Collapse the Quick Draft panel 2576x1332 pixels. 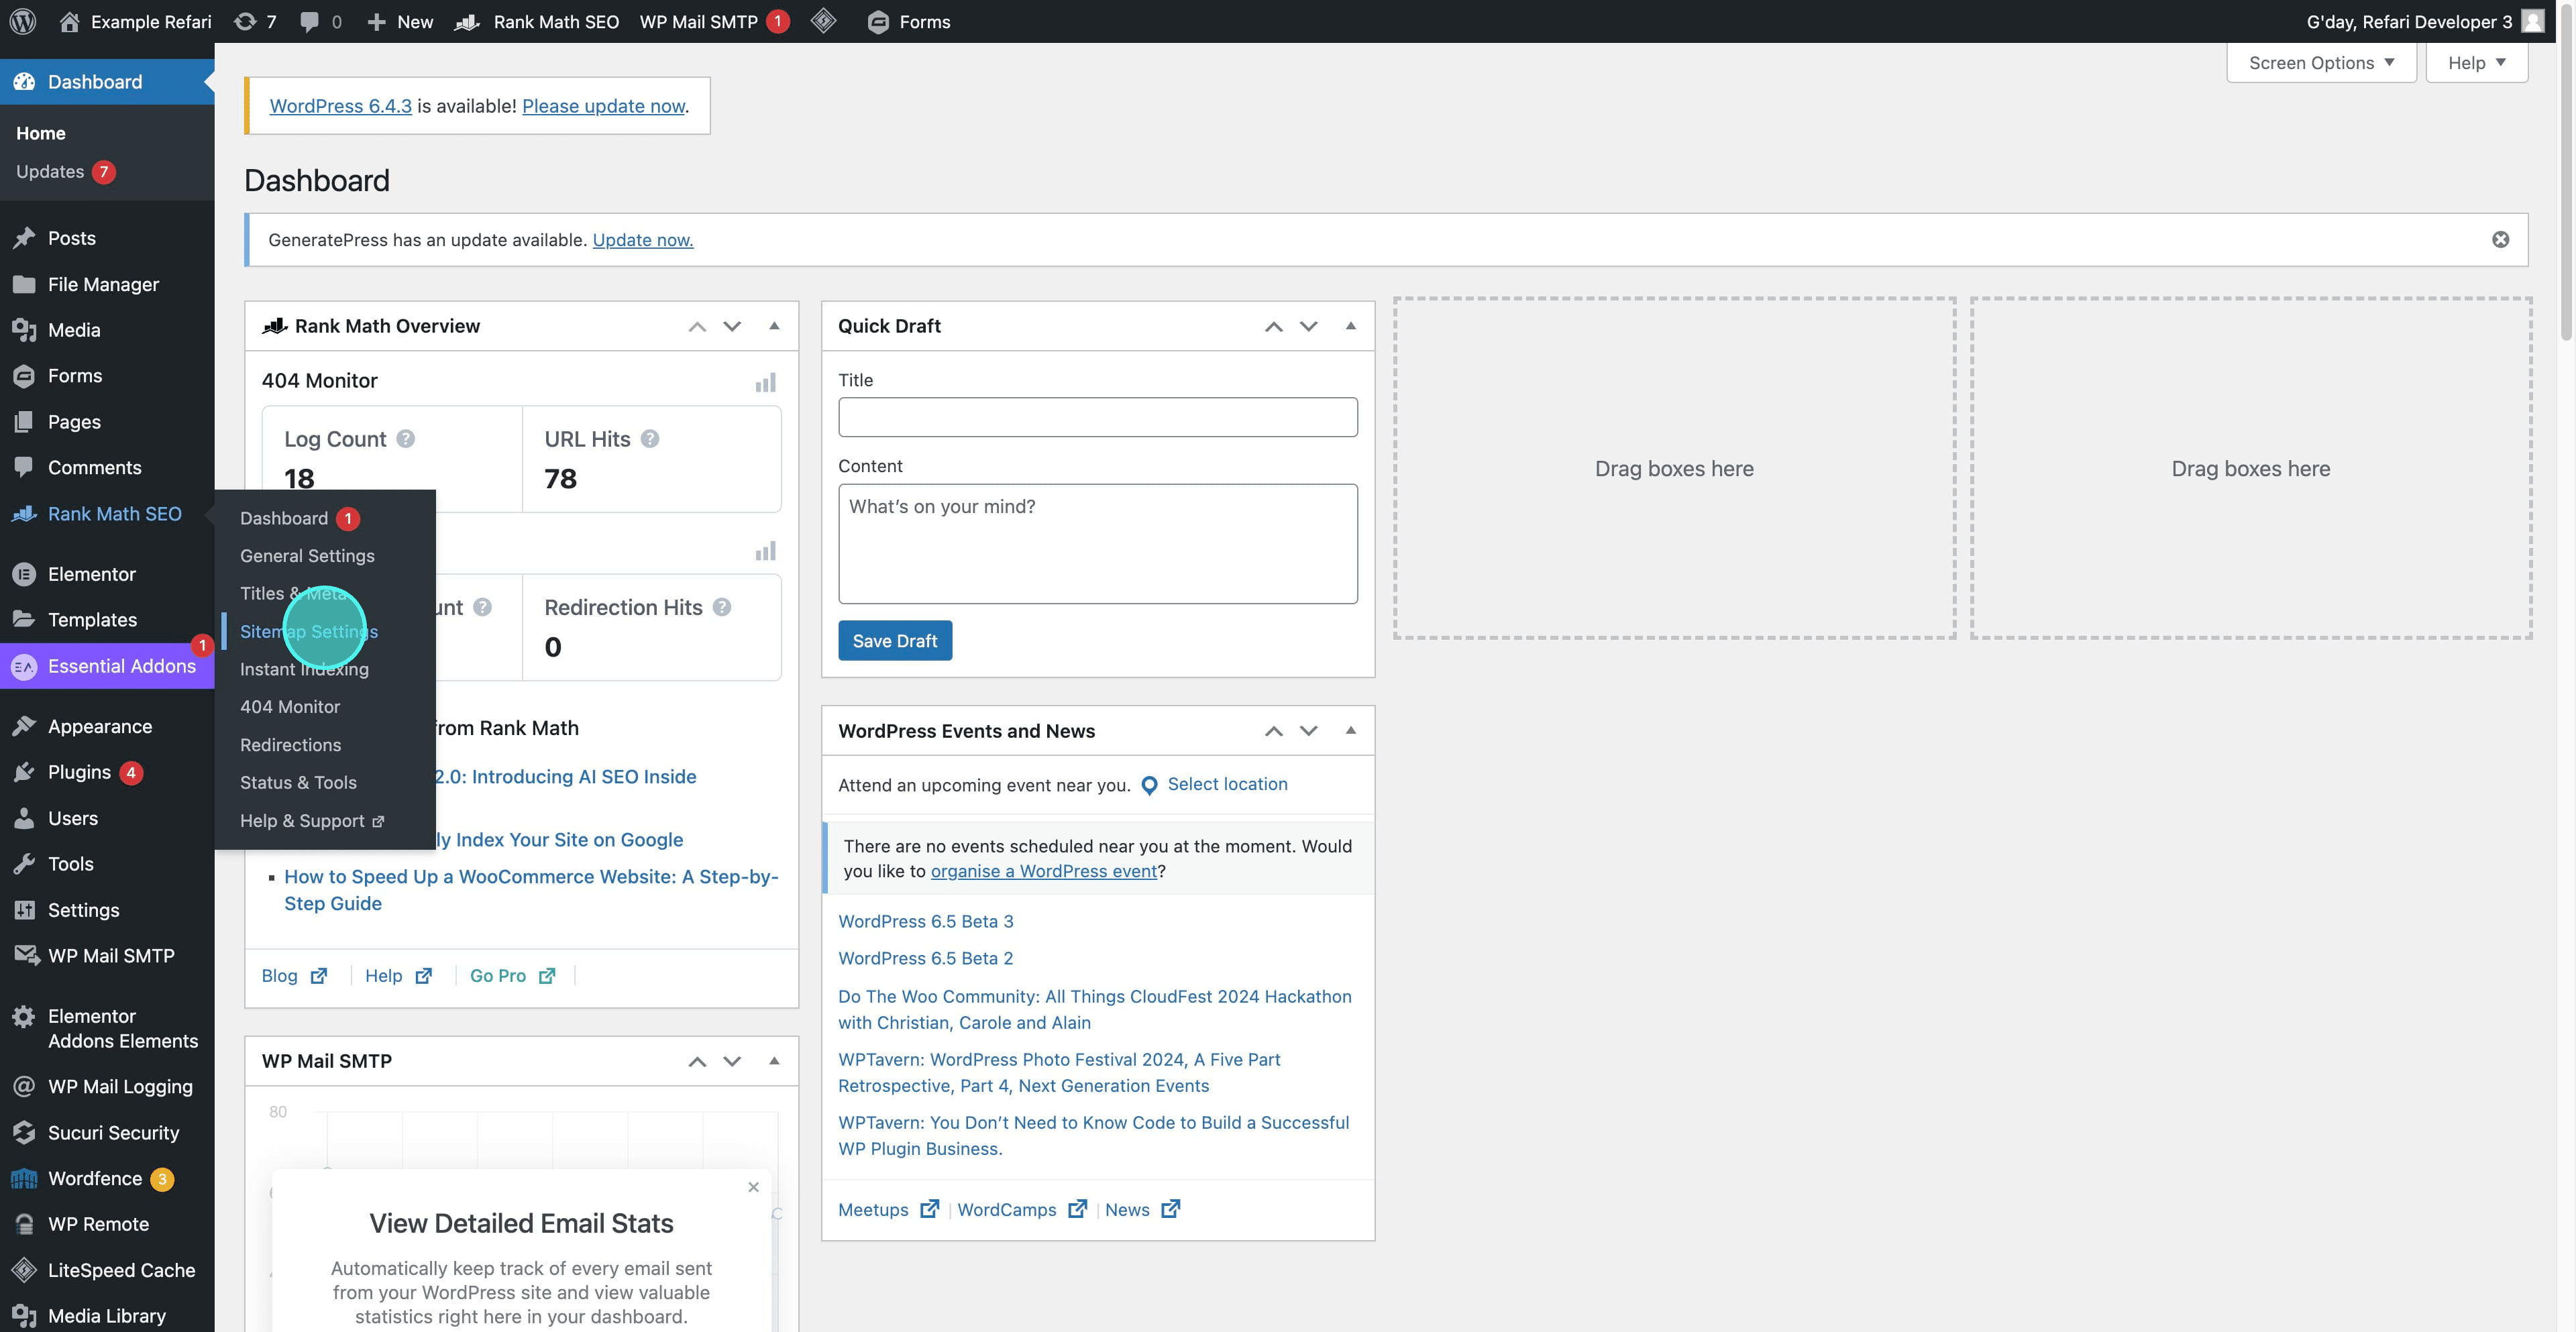pyautogui.click(x=1350, y=326)
